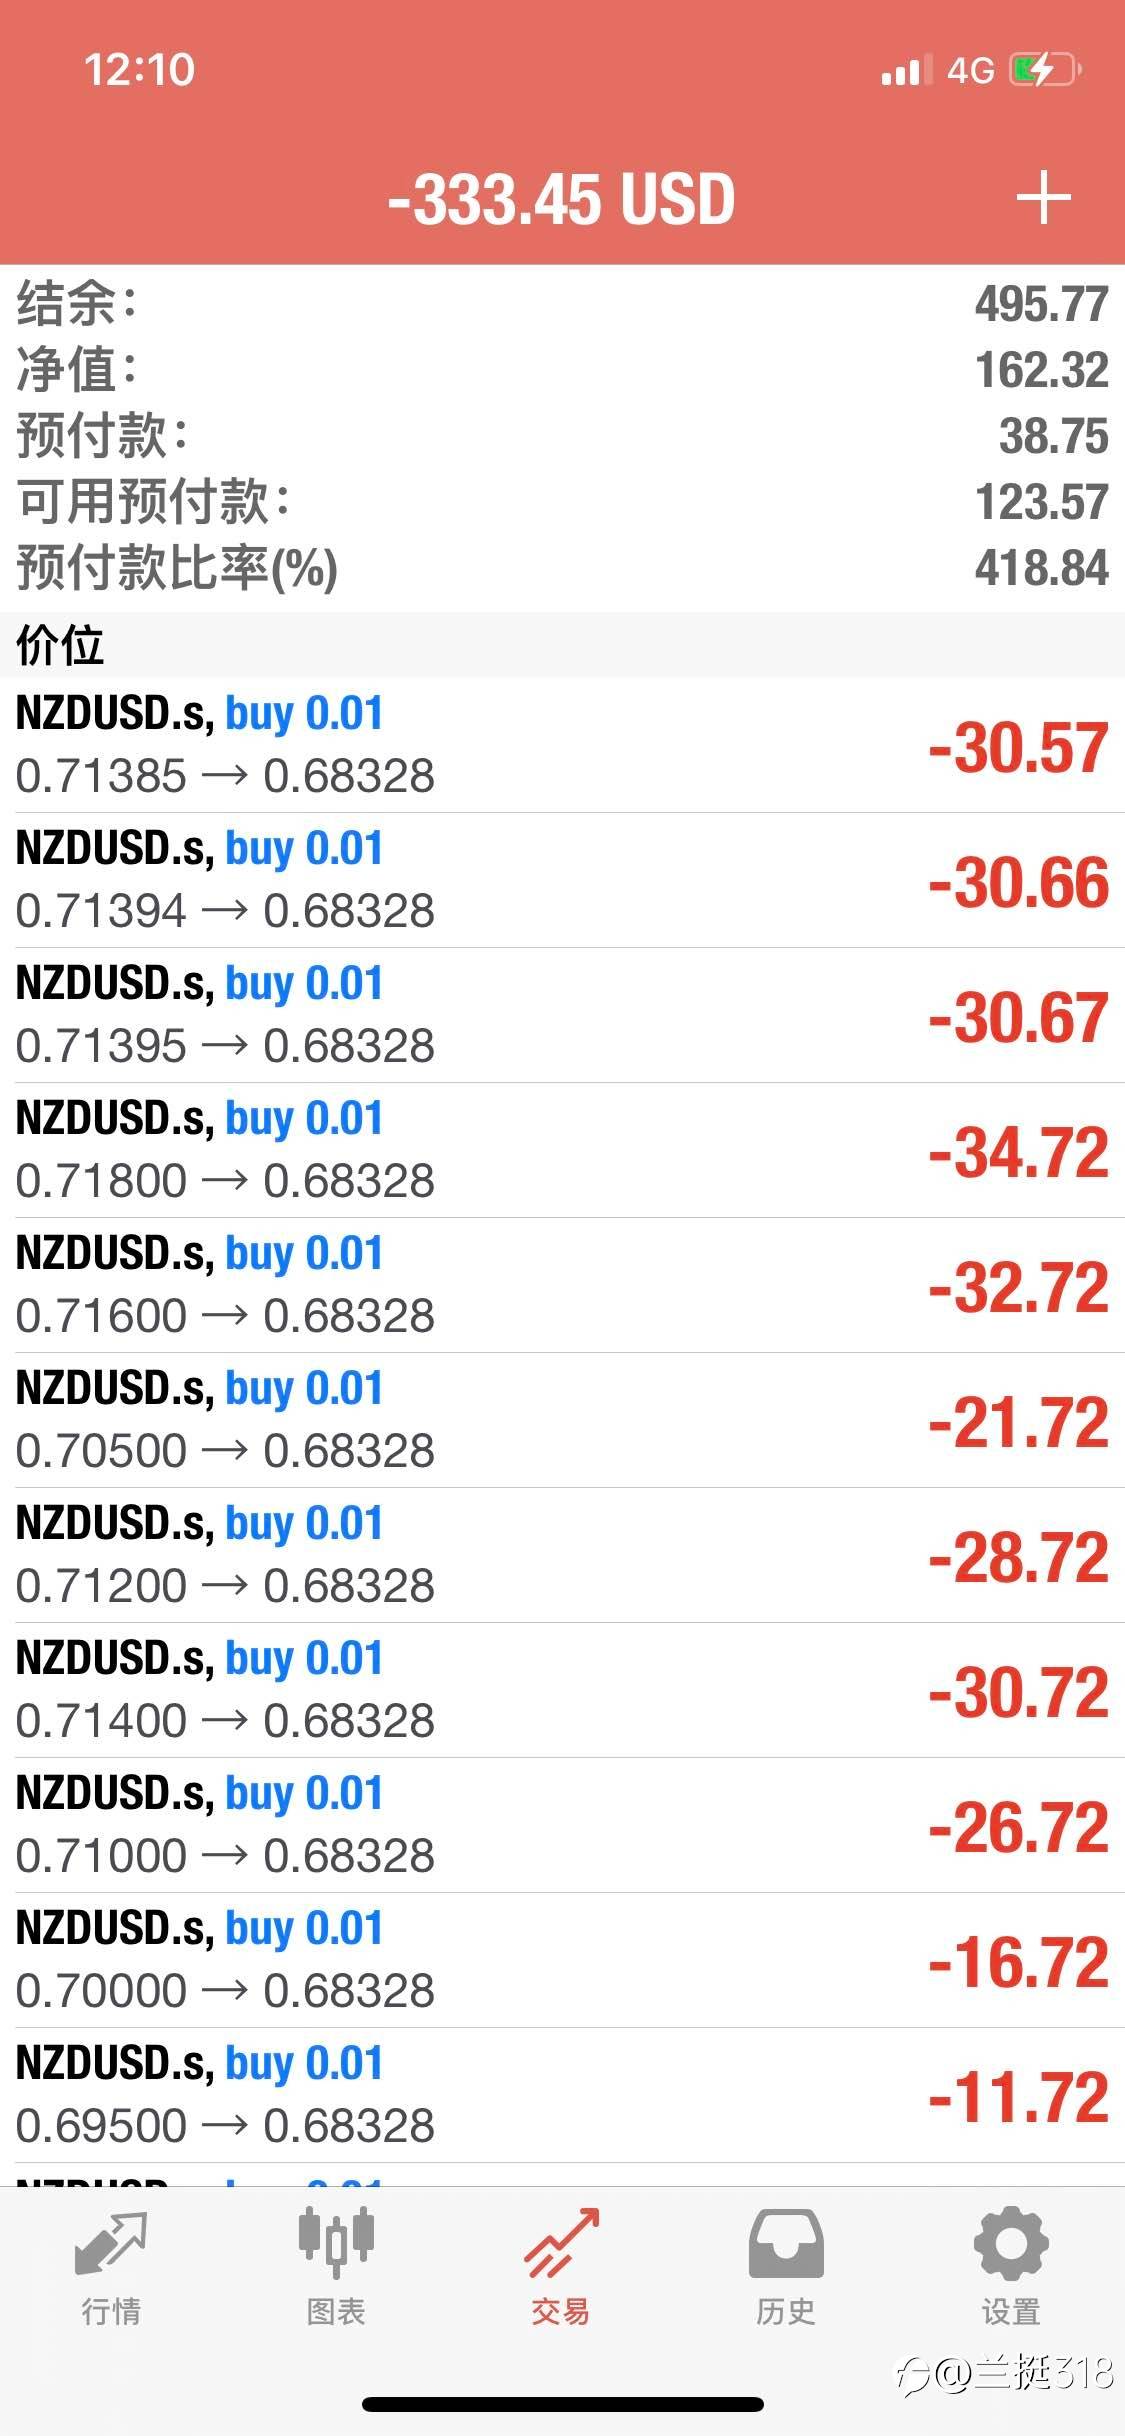Image resolution: width=1125 pixels, height=2436 pixels.
Task: Tap position with -11.72 loss
Action: pyautogui.click(x=562, y=2095)
